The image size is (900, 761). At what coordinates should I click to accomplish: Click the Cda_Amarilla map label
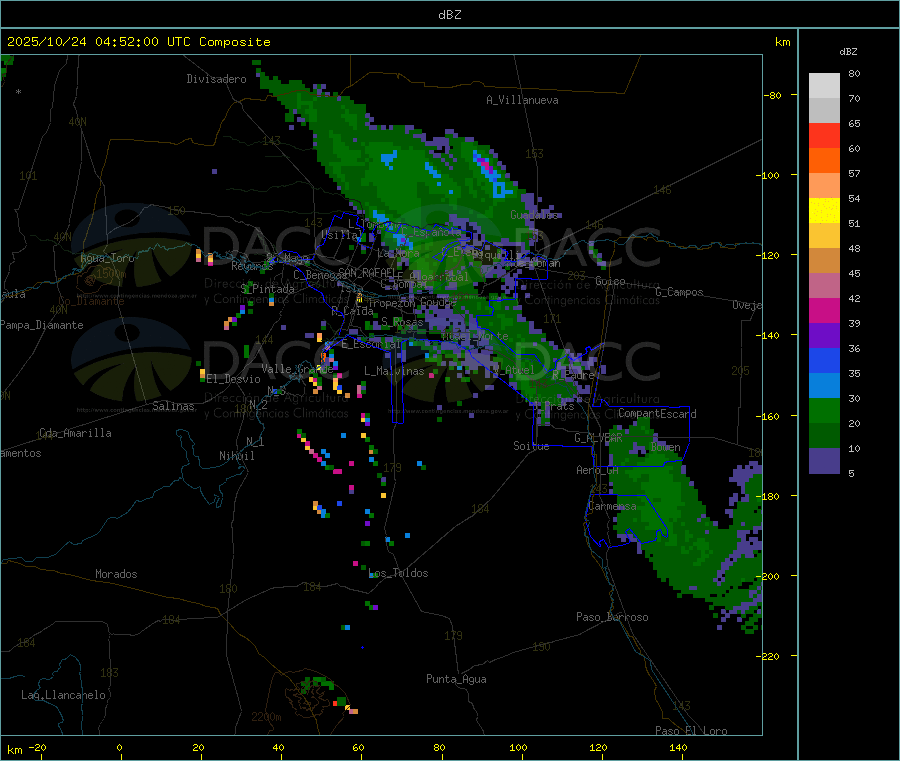tap(75, 433)
